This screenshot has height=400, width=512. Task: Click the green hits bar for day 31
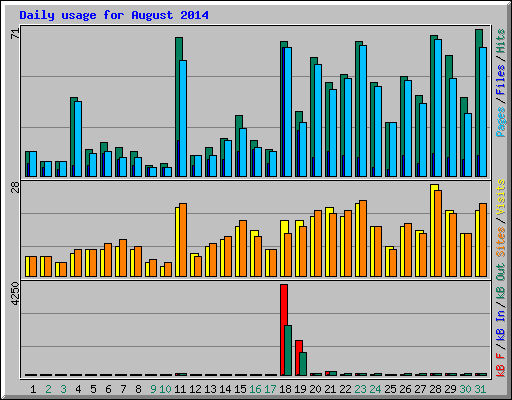coord(478,103)
